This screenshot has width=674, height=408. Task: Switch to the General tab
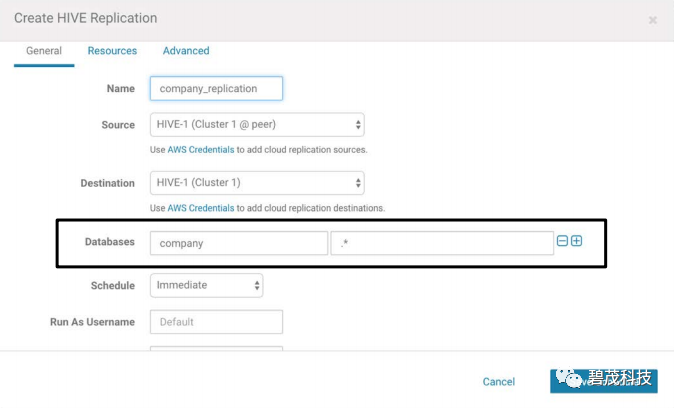pyautogui.click(x=44, y=51)
